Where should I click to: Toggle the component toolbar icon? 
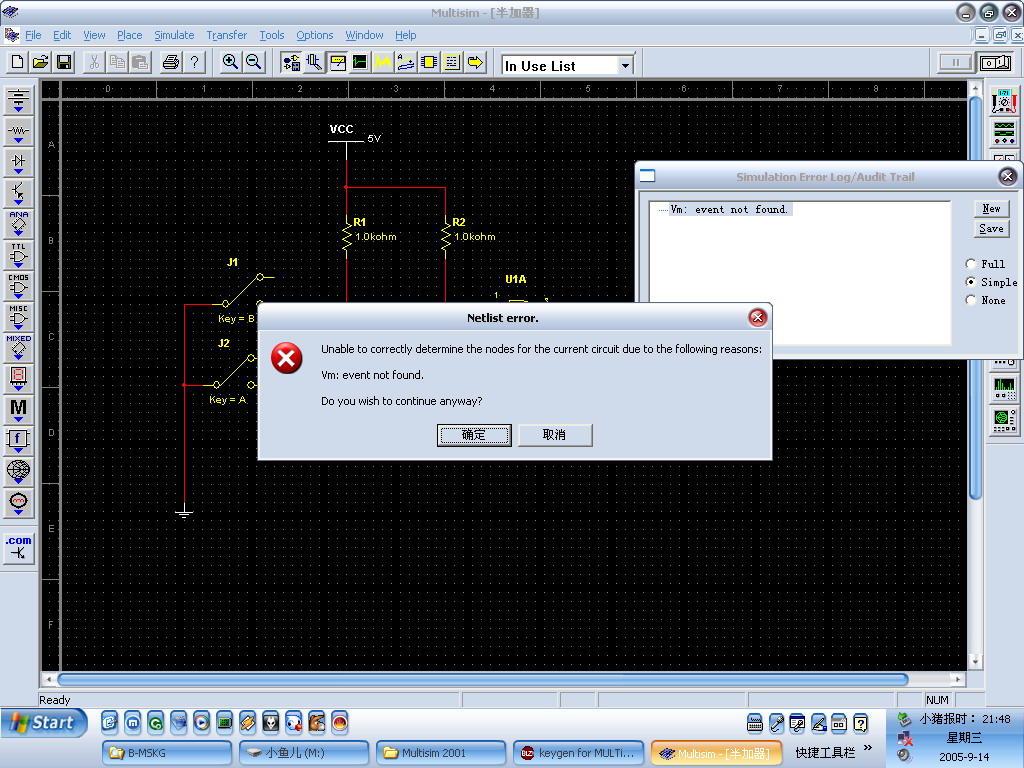pos(291,63)
